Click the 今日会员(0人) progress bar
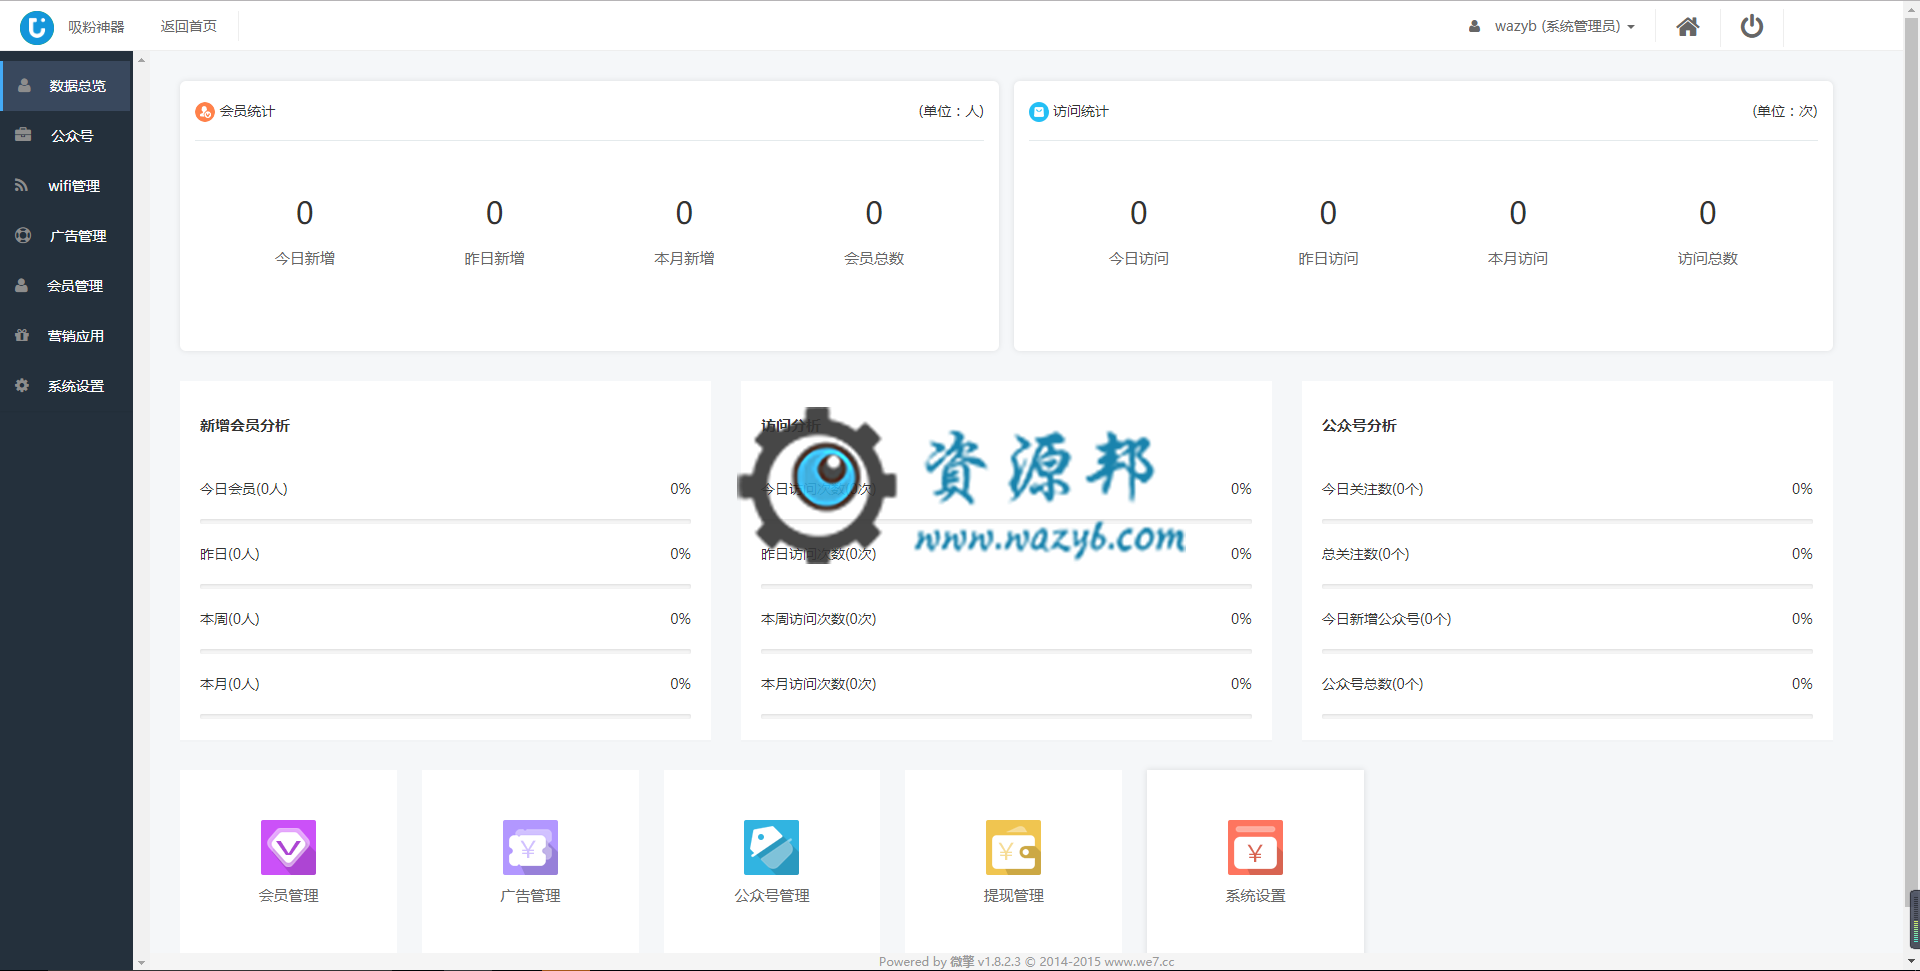This screenshot has height=971, width=1920. [445, 521]
